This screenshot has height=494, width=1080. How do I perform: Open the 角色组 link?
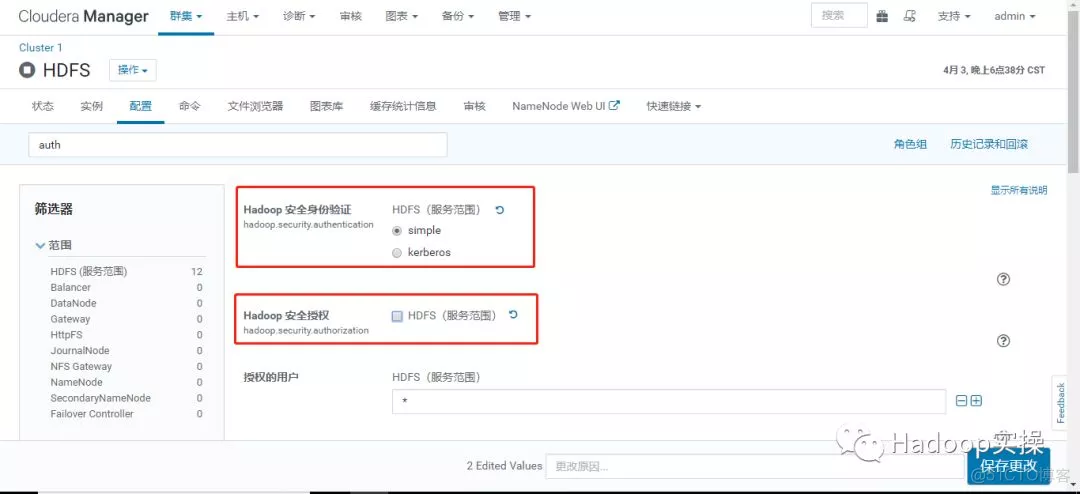(x=911, y=144)
